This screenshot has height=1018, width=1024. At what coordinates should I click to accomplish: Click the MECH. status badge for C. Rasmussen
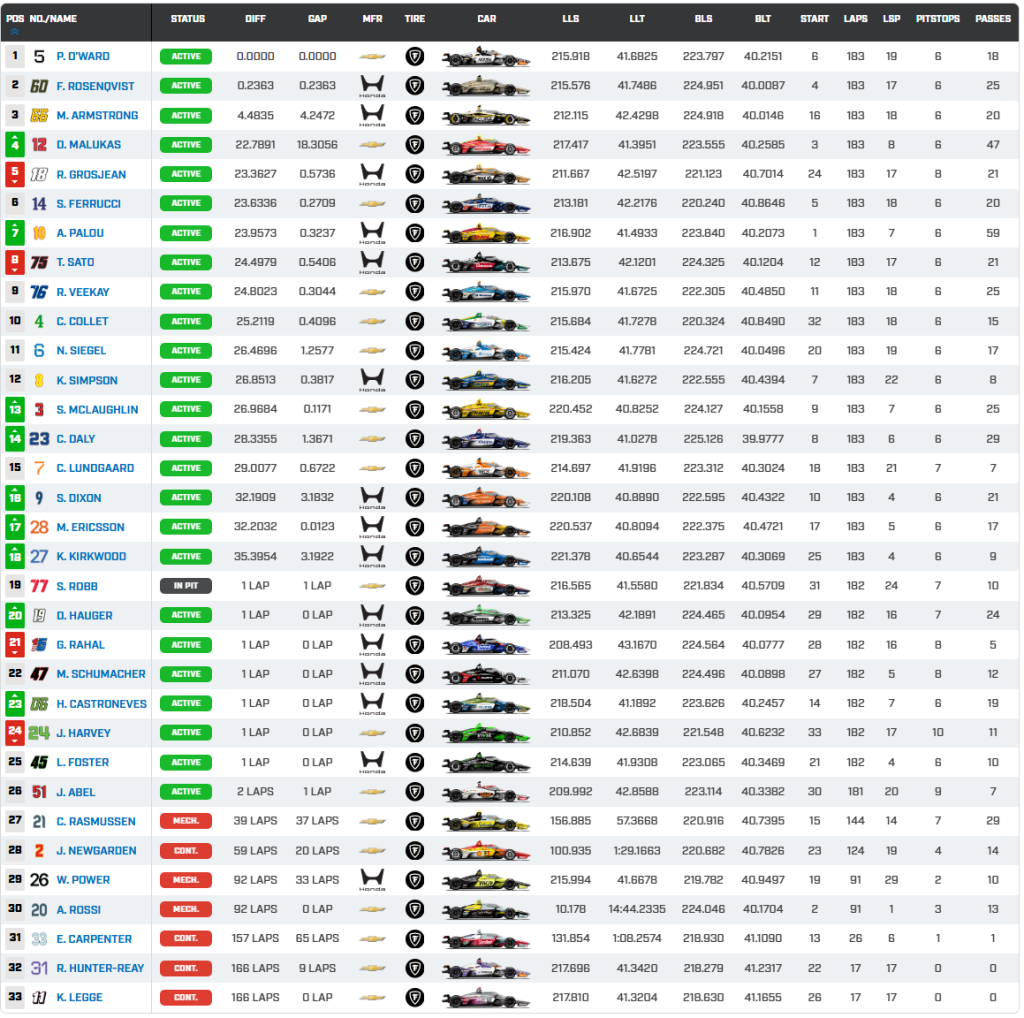[186, 821]
